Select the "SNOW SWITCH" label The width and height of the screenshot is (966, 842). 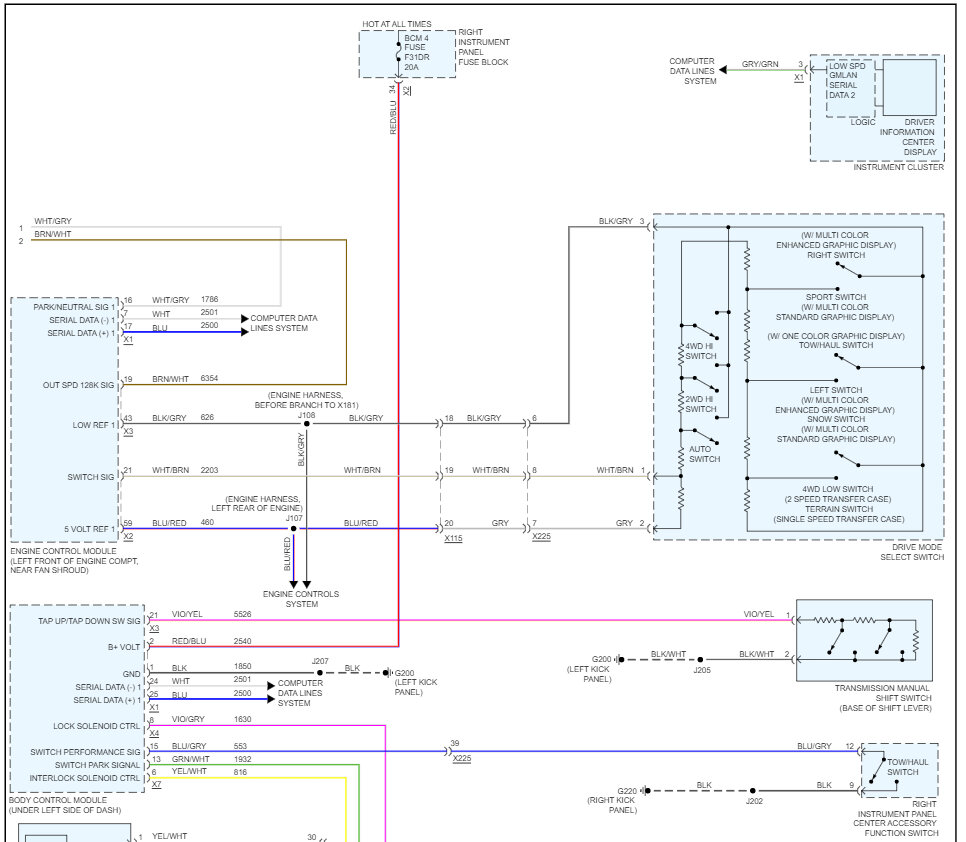point(837,419)
